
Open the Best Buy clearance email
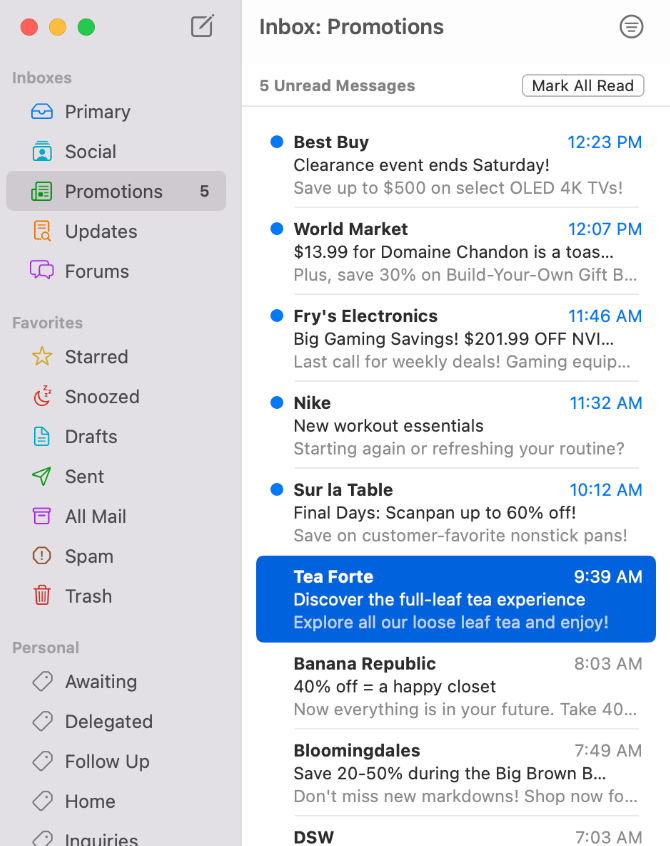pos(456,164)
